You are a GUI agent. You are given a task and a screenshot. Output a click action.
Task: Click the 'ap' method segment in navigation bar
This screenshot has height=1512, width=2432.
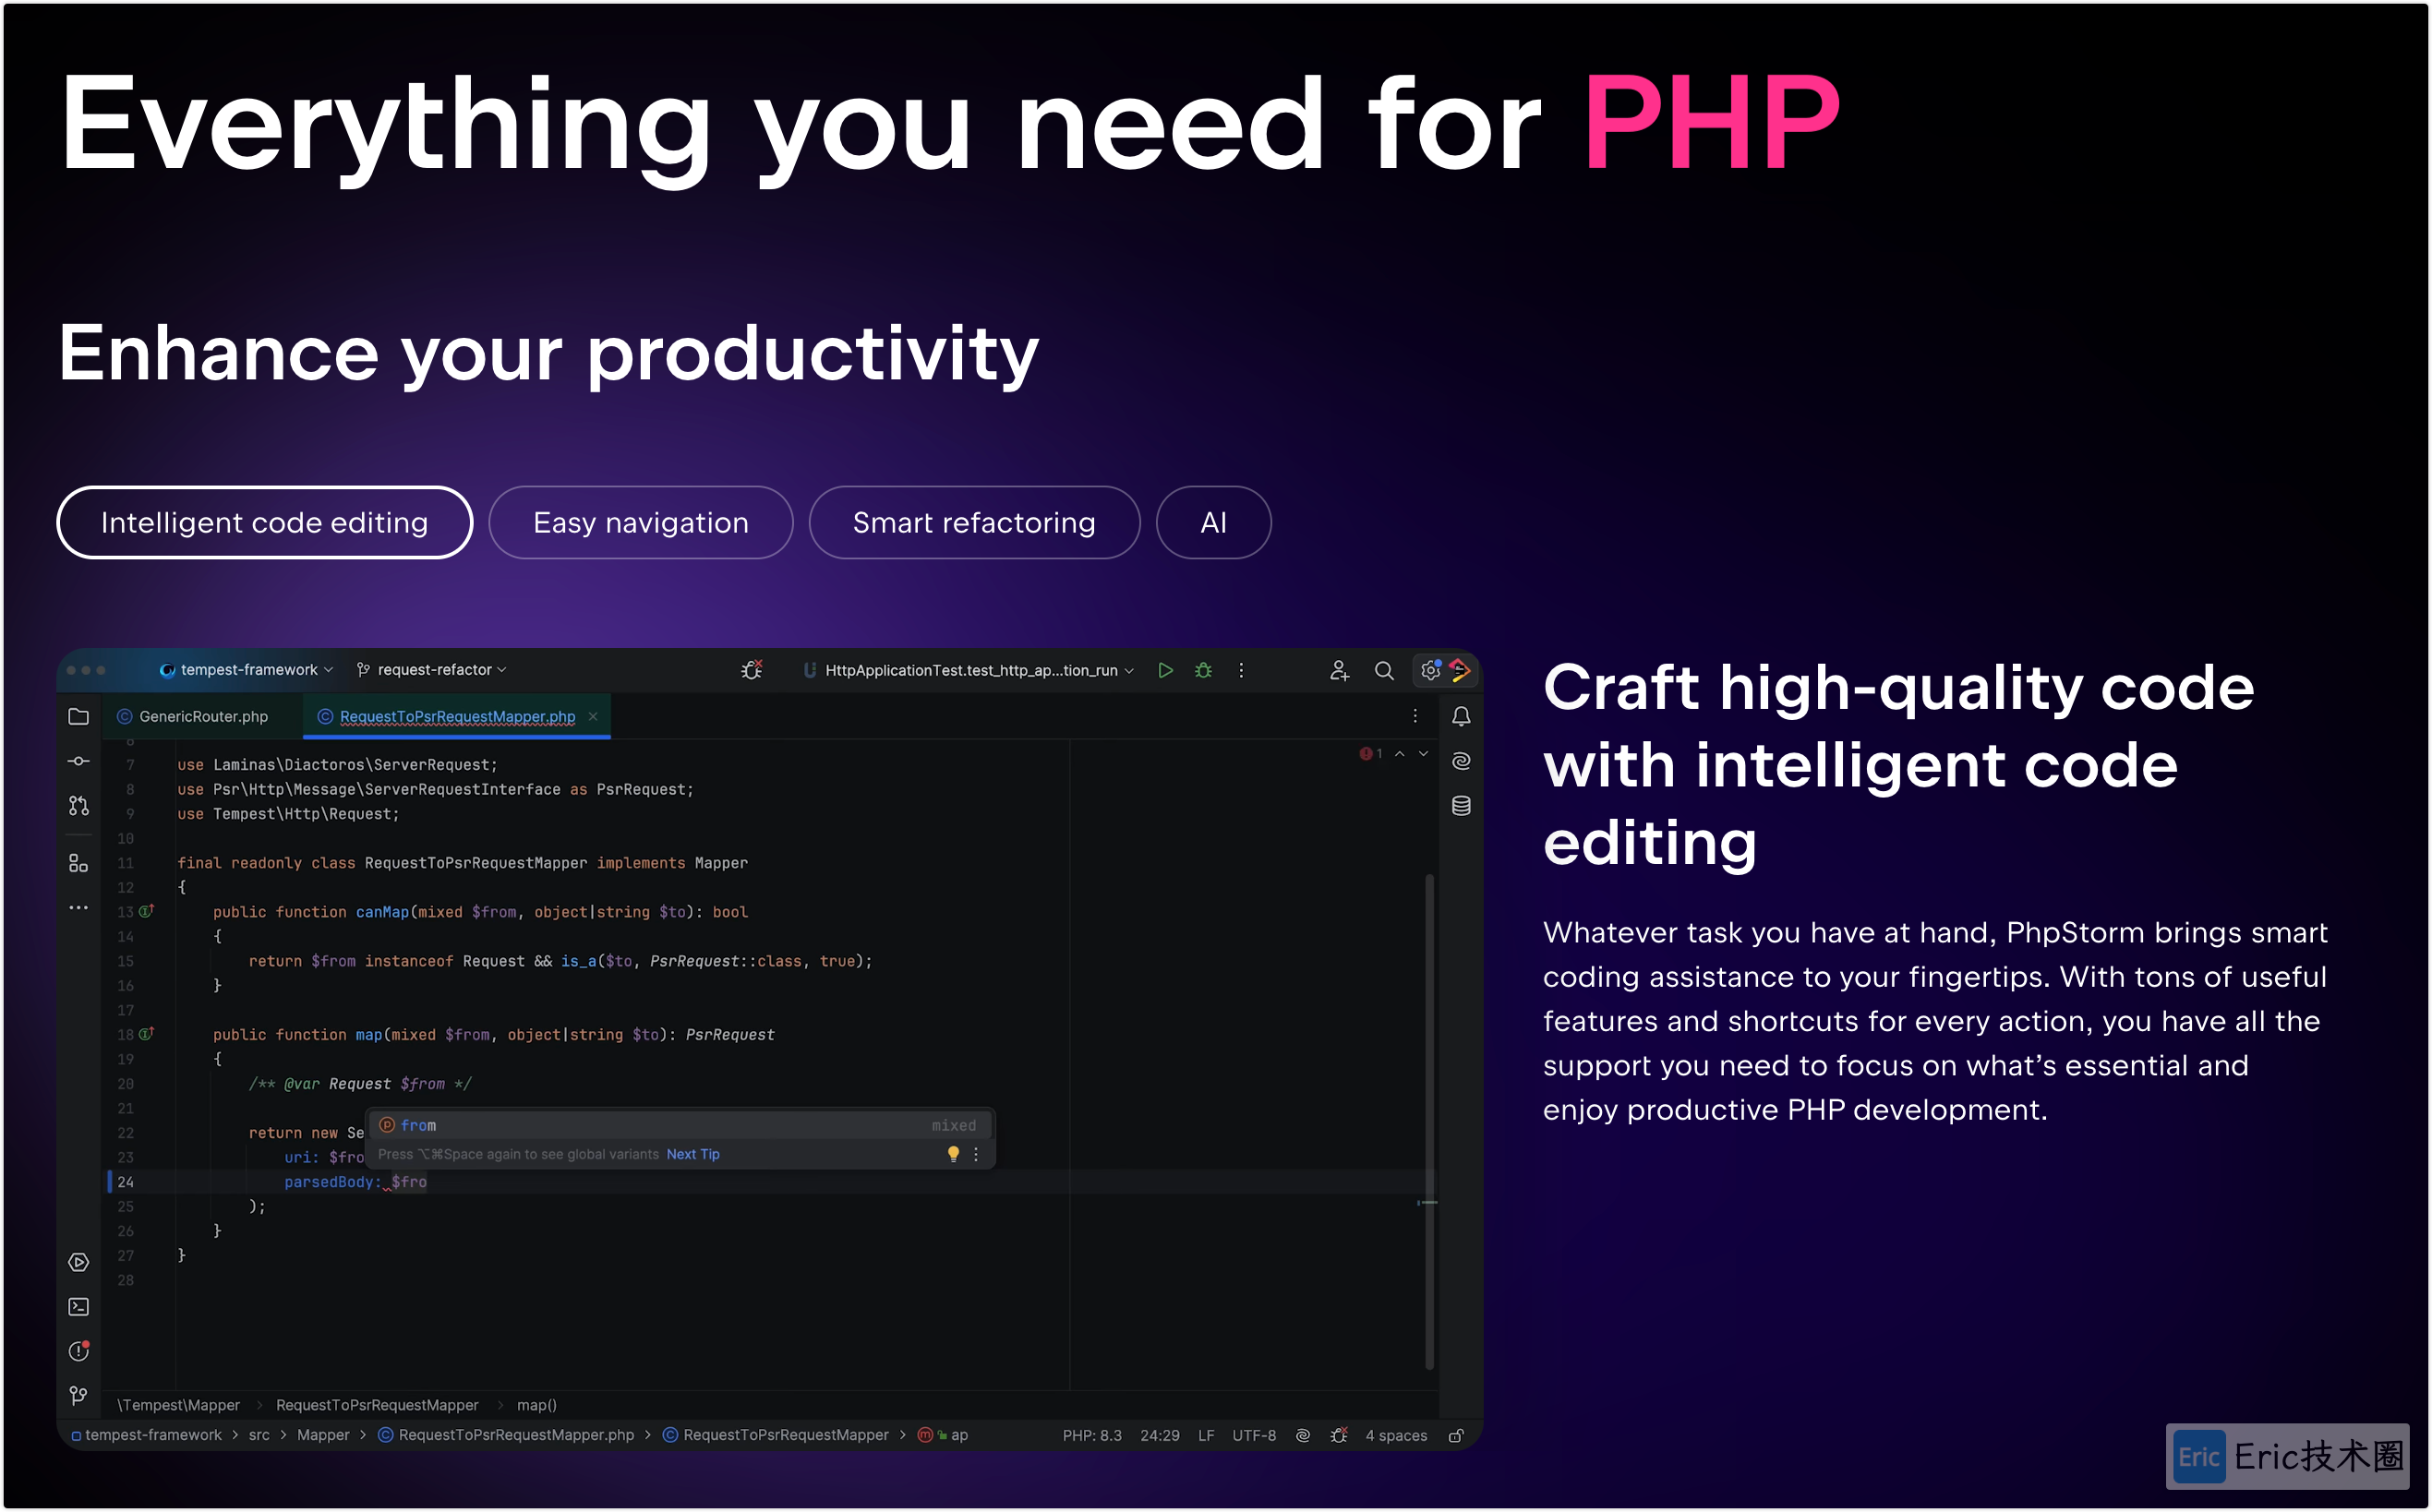coord(944,1435)
